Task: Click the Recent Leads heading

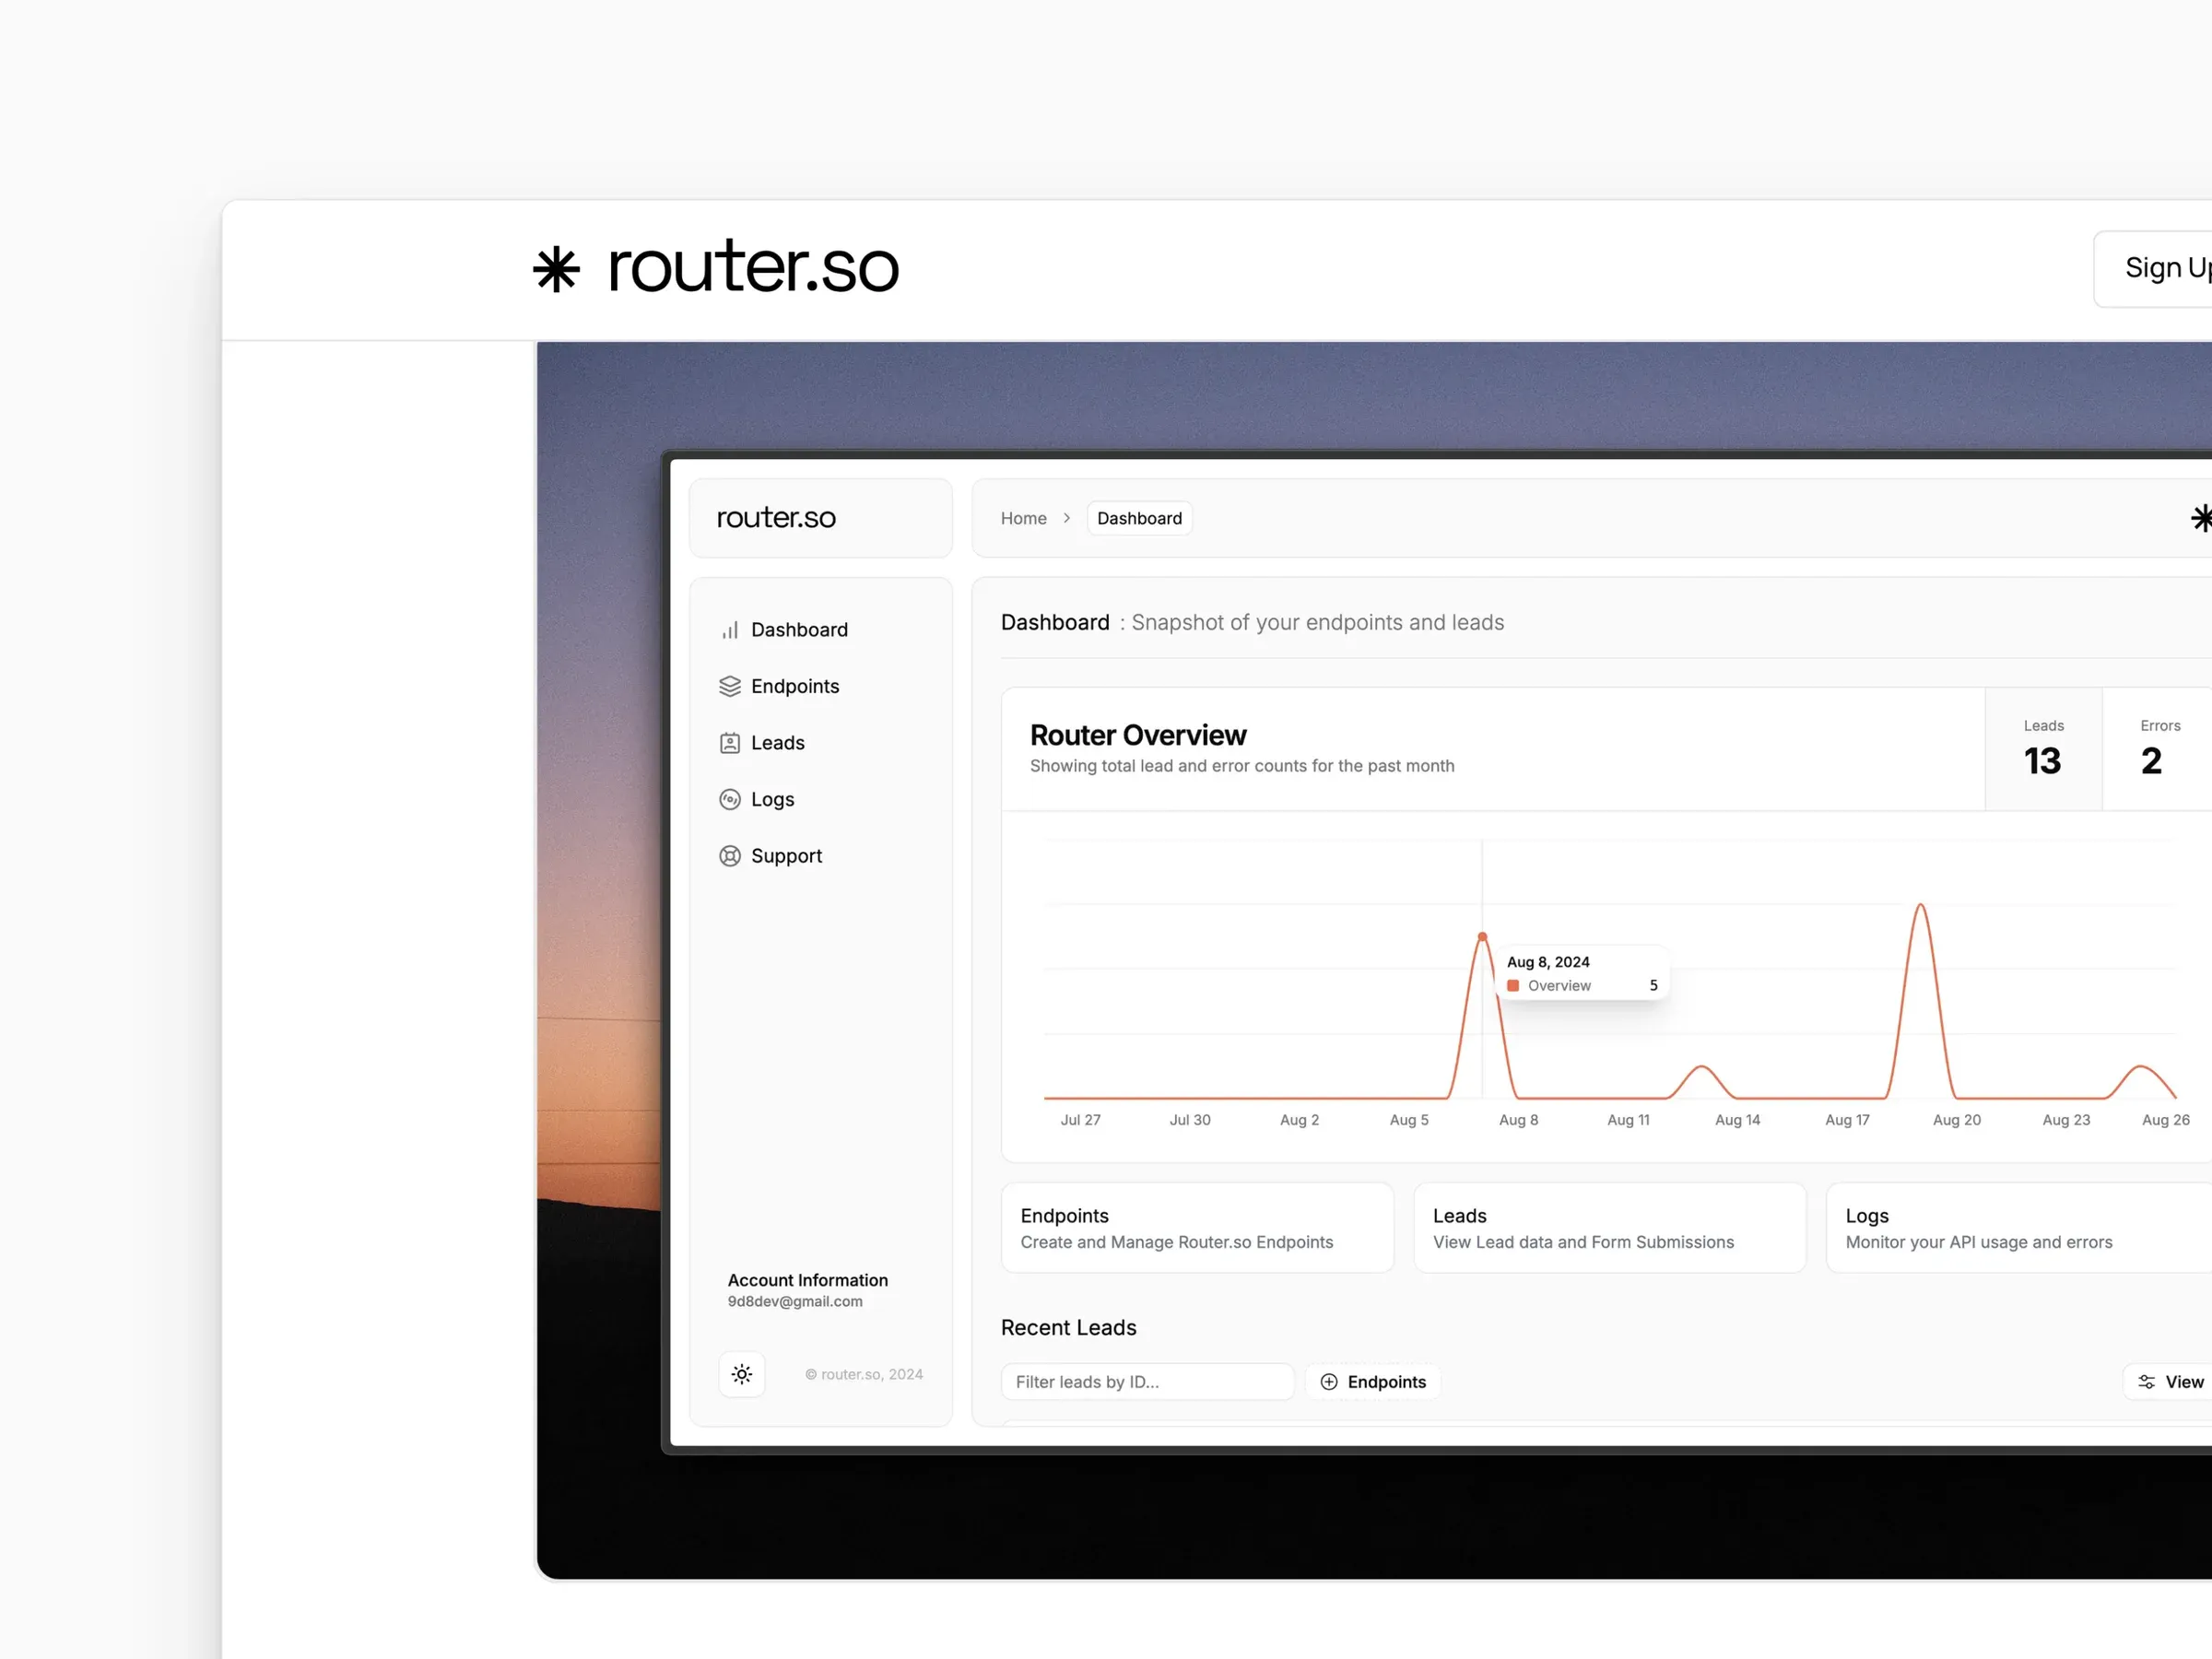Action: (x=1068, y=1328)
